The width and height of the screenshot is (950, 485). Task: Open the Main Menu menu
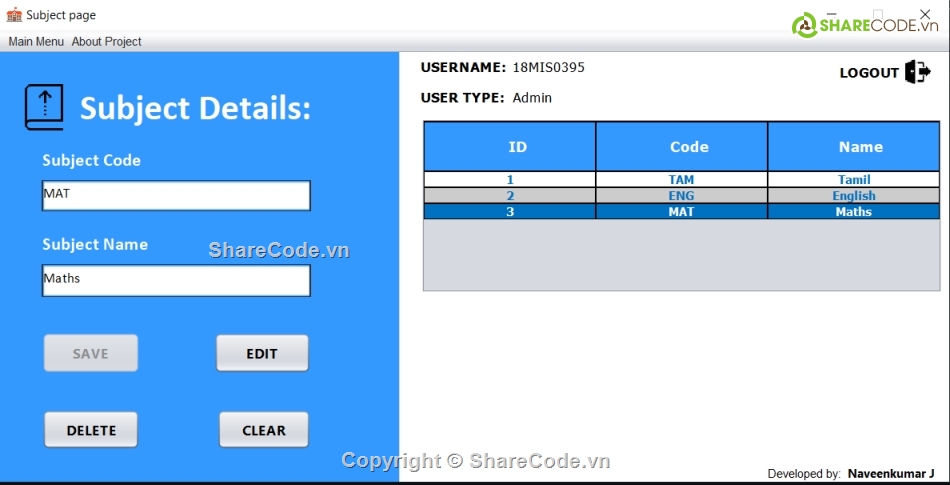coord(36,42)
